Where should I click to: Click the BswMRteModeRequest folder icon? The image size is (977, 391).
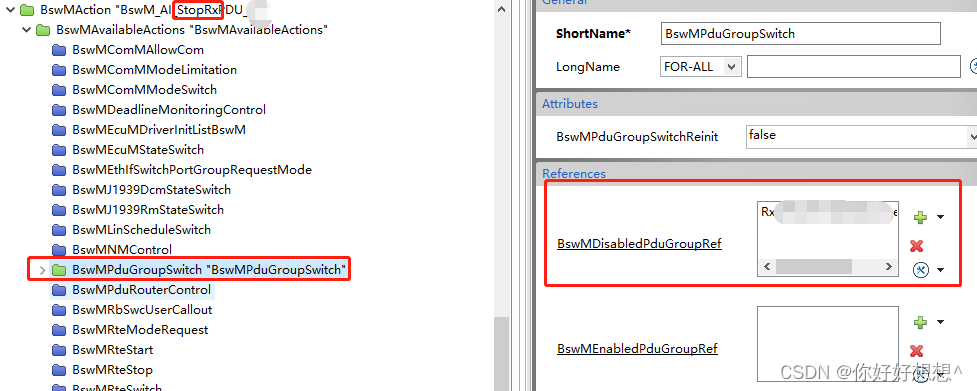(59, 329)
